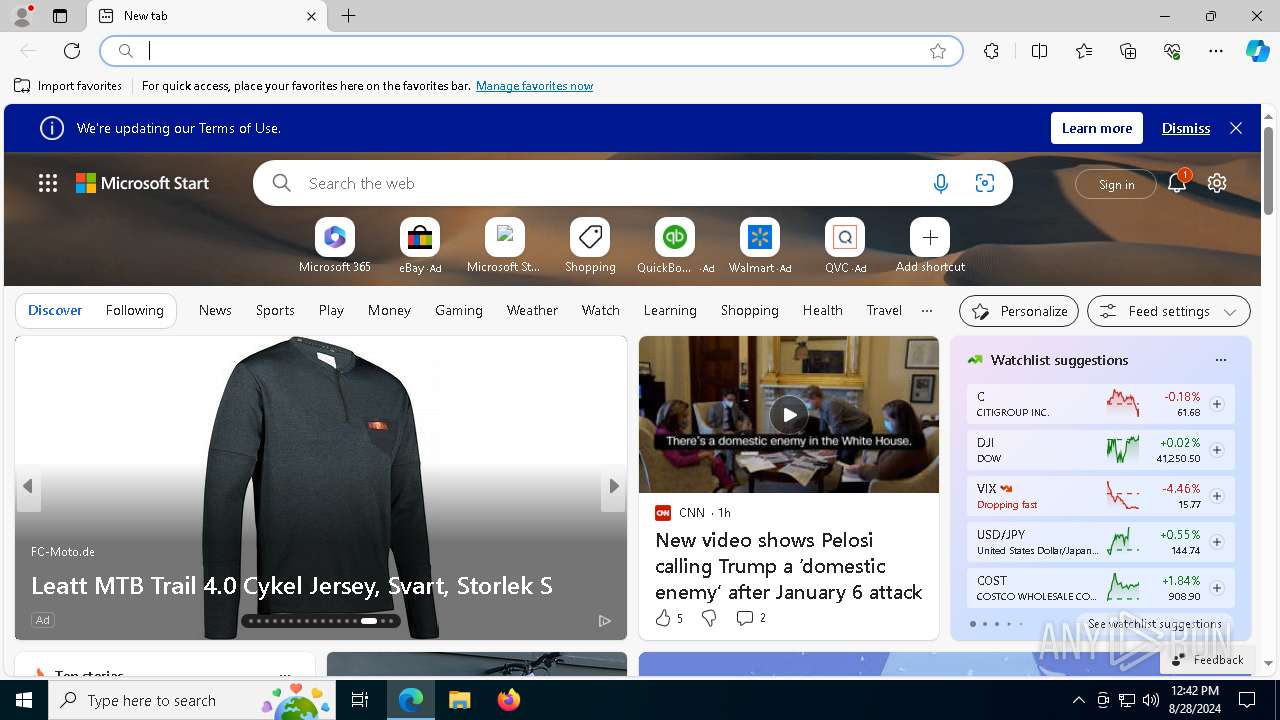The image size is (1280, 720).
Task: Add Citigroup to watchlist
Action: (1217, 404)
